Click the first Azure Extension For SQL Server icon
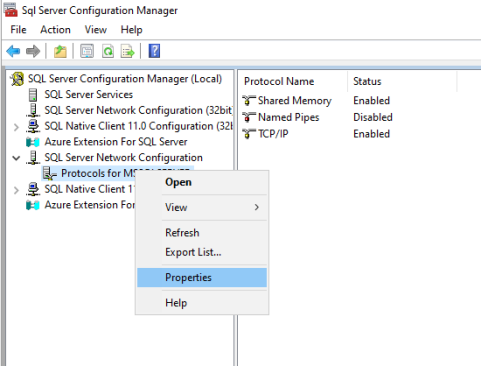The image size is (481, 366). point(33,142)
